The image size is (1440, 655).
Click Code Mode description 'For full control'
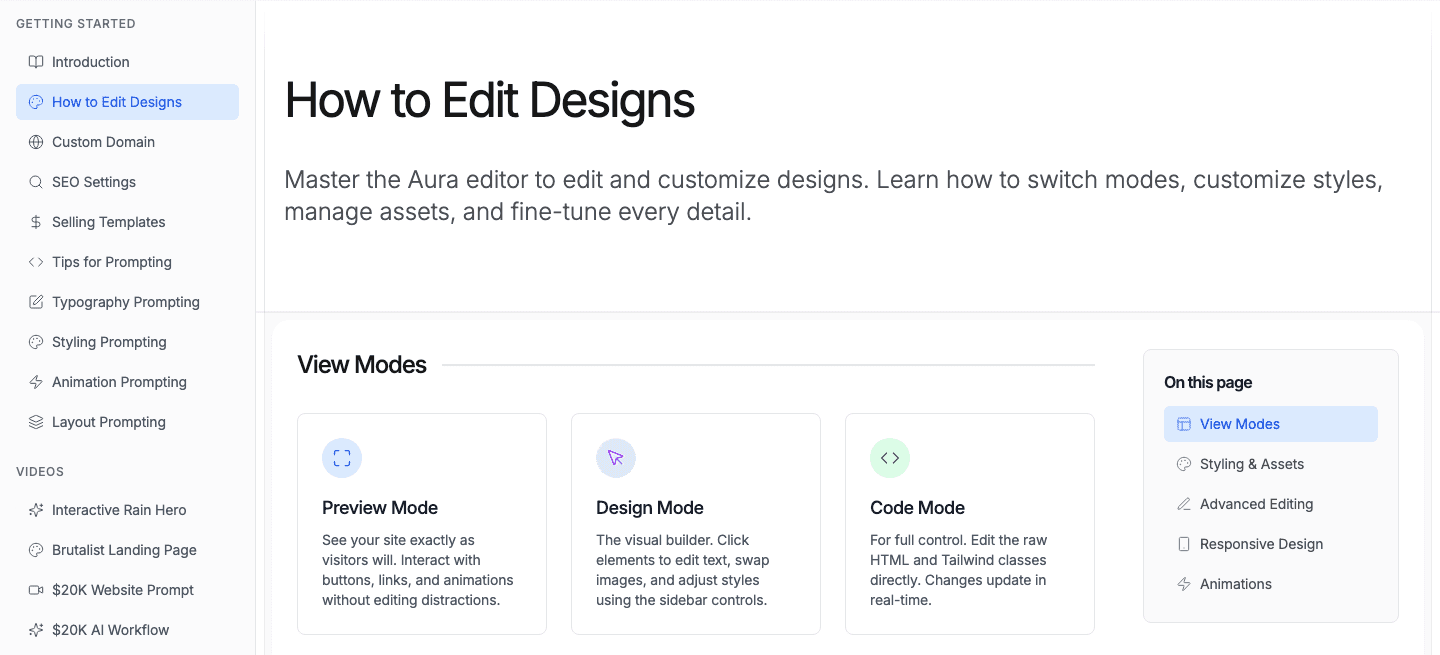[x=959, y=570]
